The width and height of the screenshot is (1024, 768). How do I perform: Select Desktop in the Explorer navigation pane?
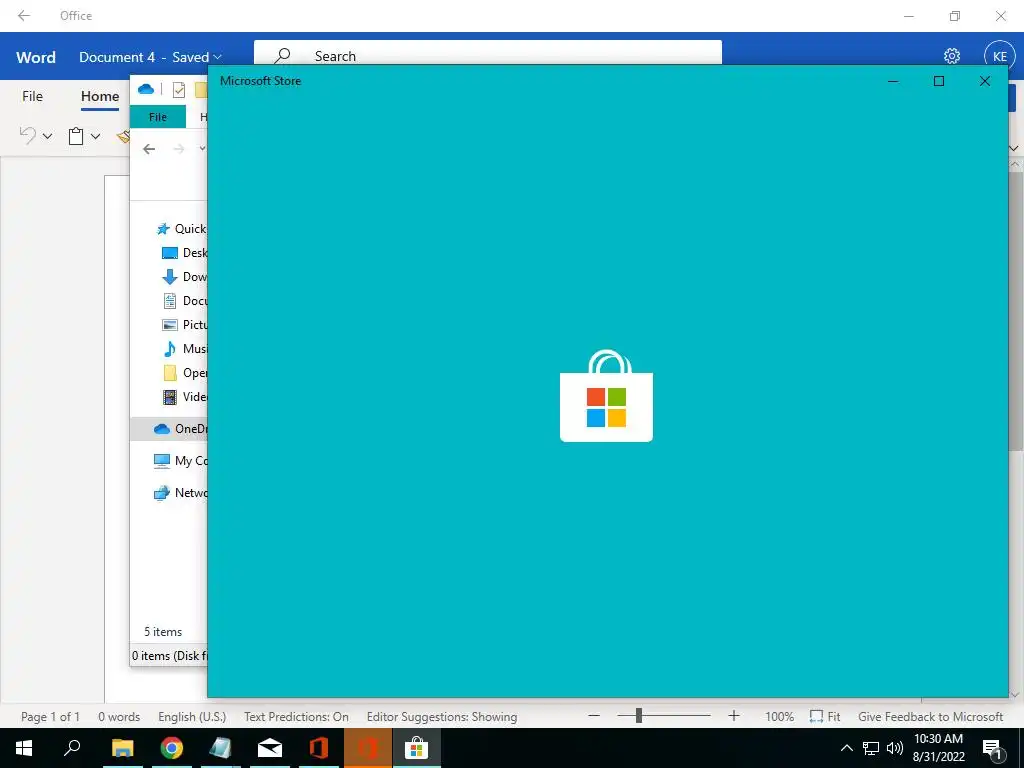[184, 253]
